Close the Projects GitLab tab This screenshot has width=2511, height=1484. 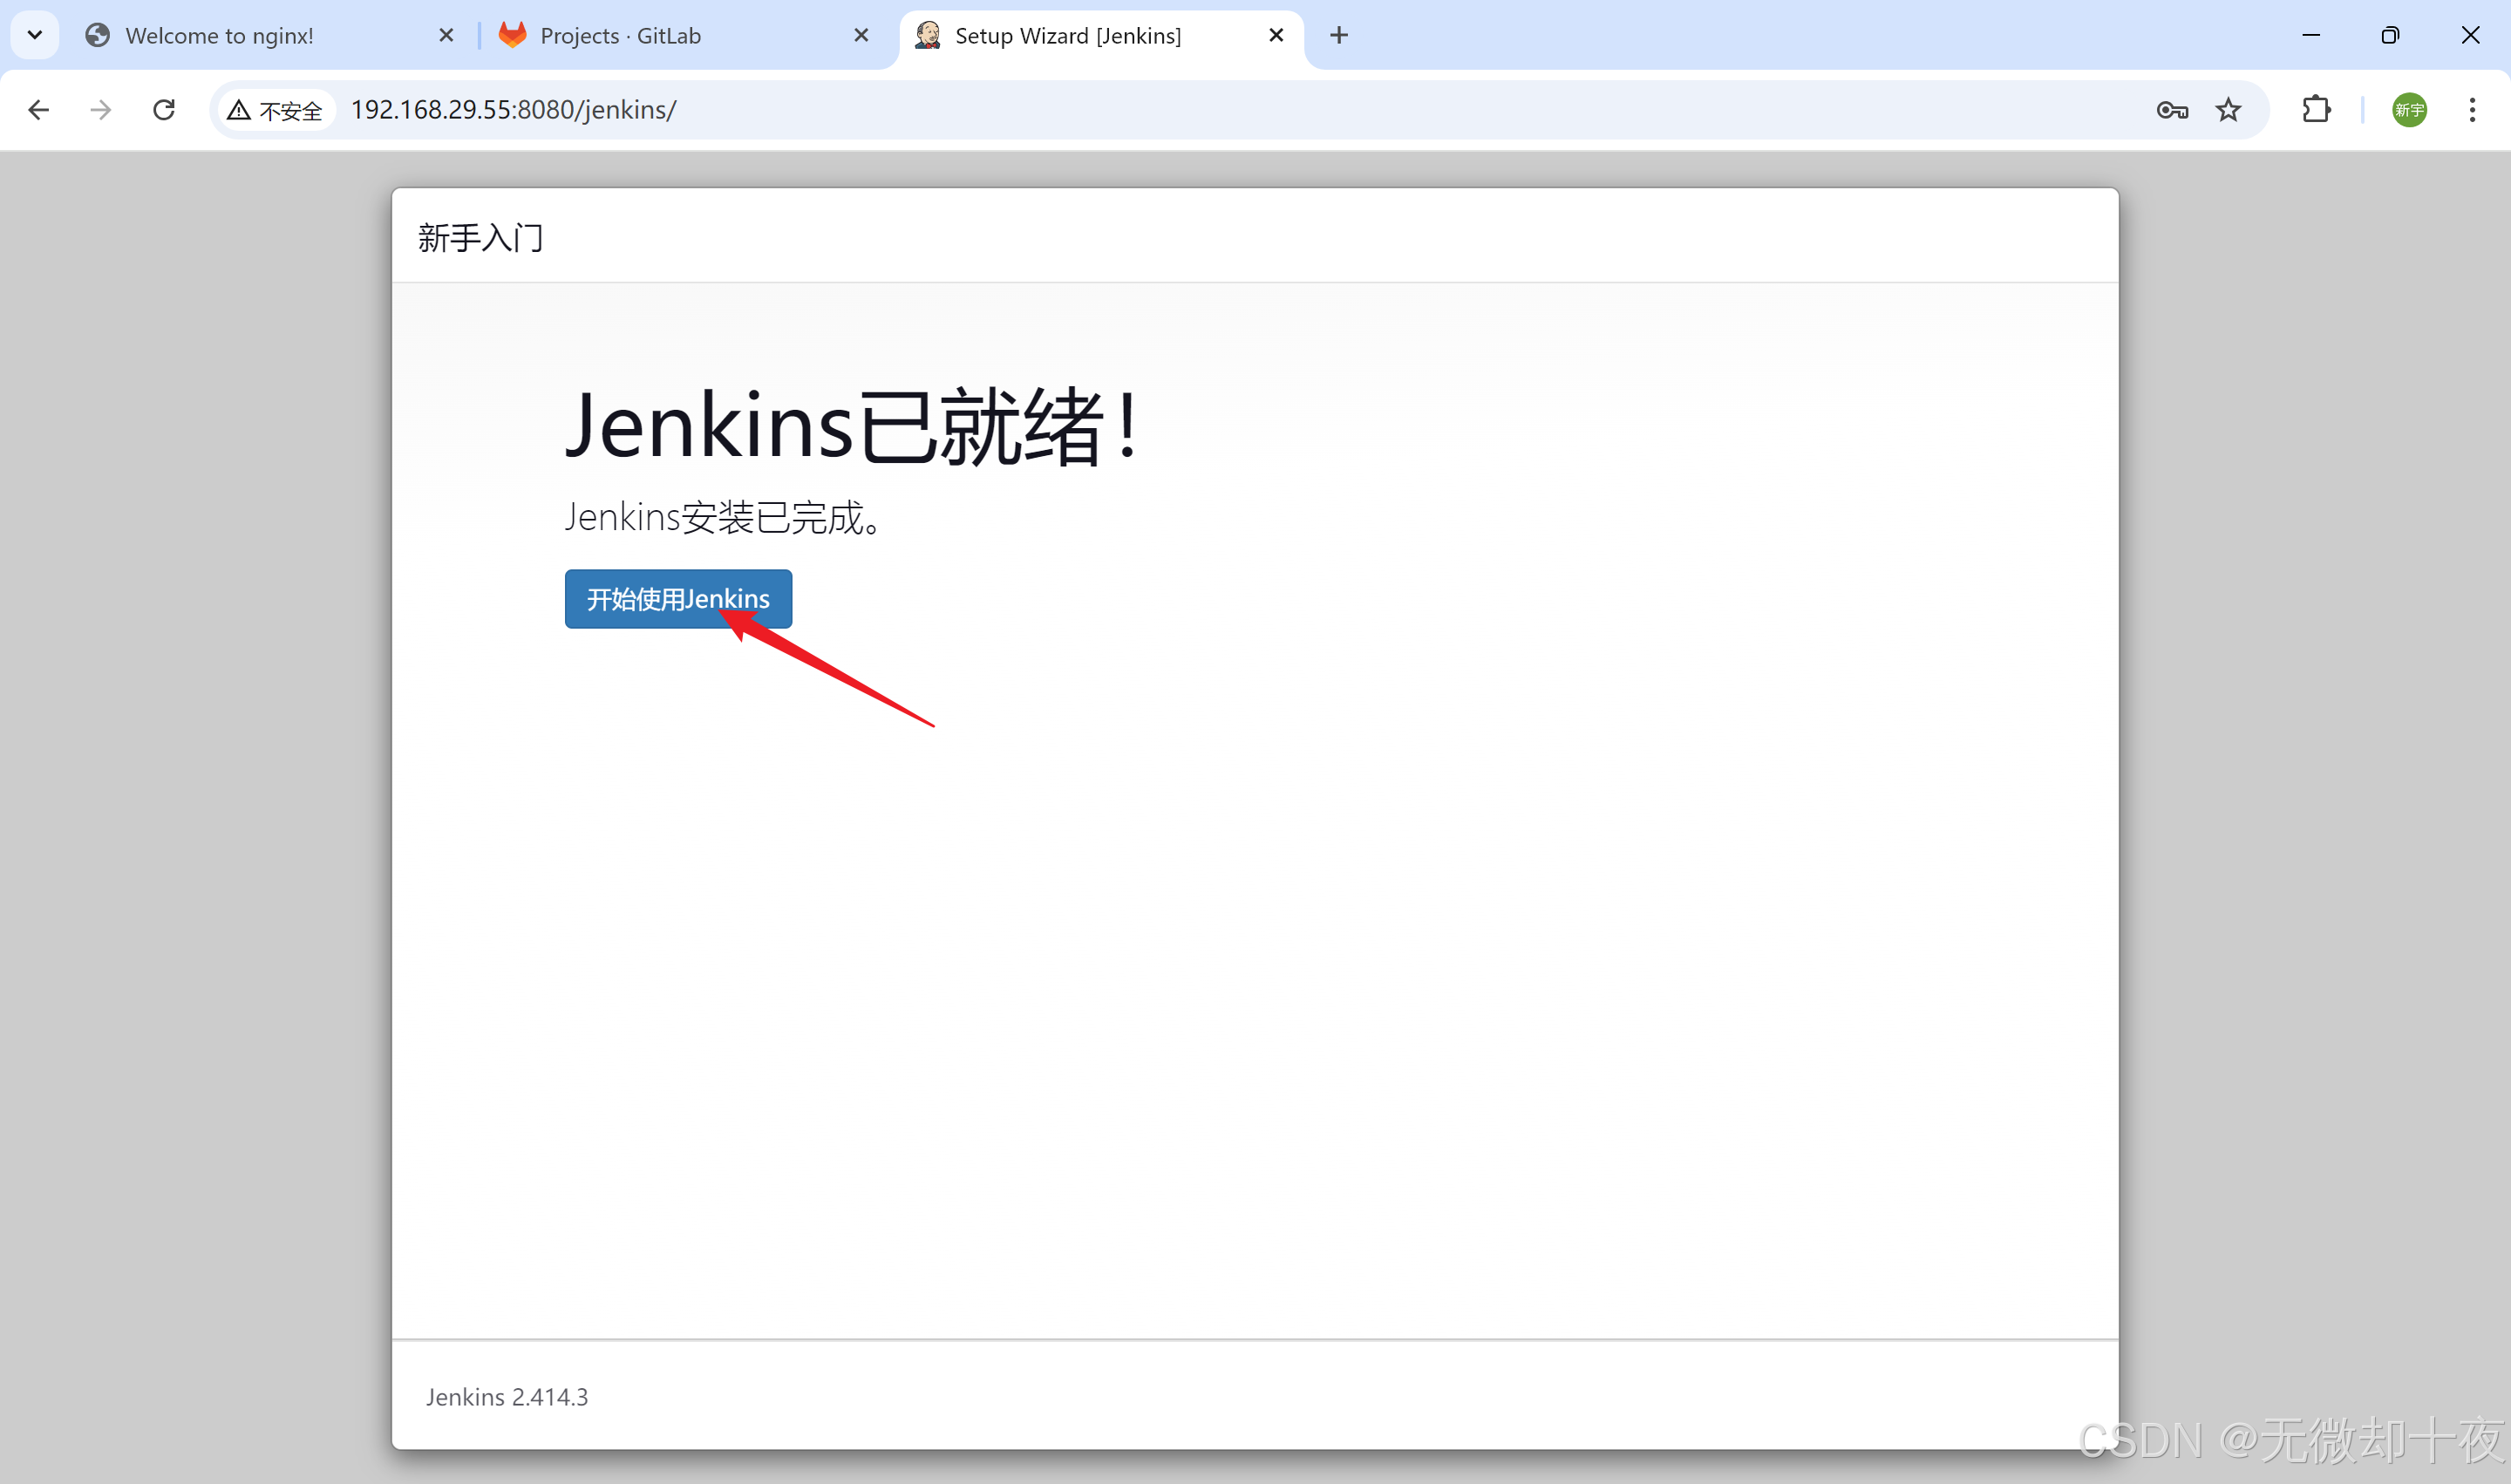point(861,36)
